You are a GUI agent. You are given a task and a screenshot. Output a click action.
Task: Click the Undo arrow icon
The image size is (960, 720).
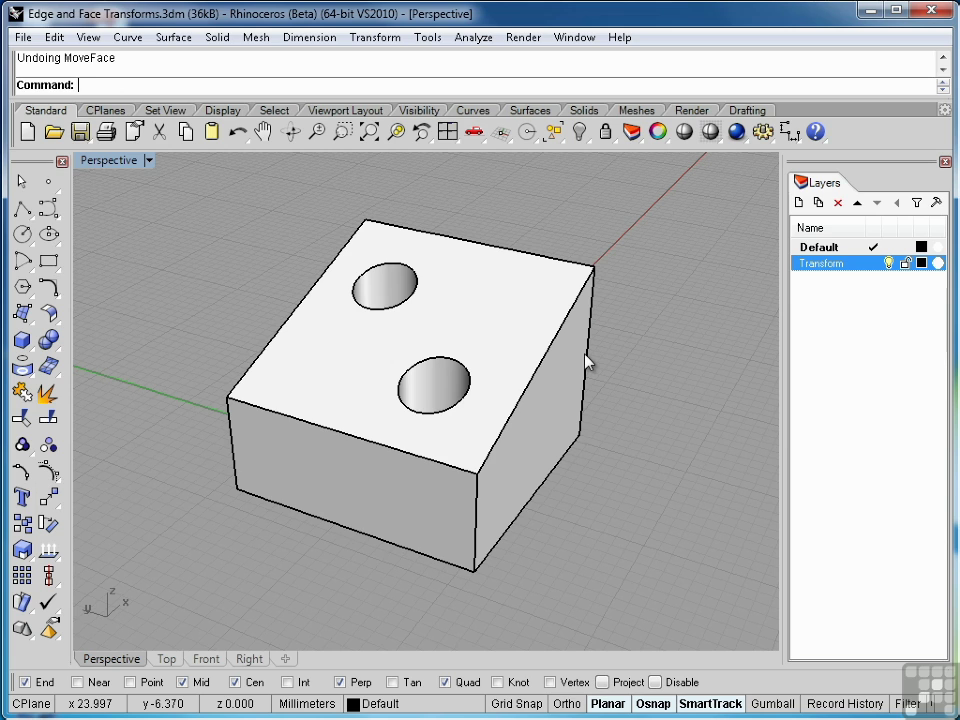[238, 132]
